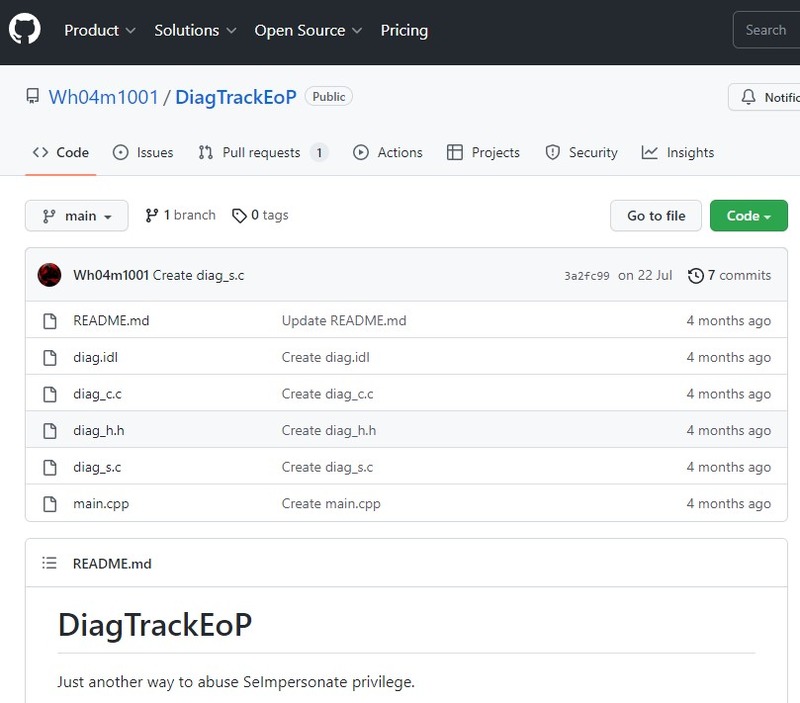Click the branch icon beside 1 branch
This screenshot has height=703, width=800.
(152, 215)
